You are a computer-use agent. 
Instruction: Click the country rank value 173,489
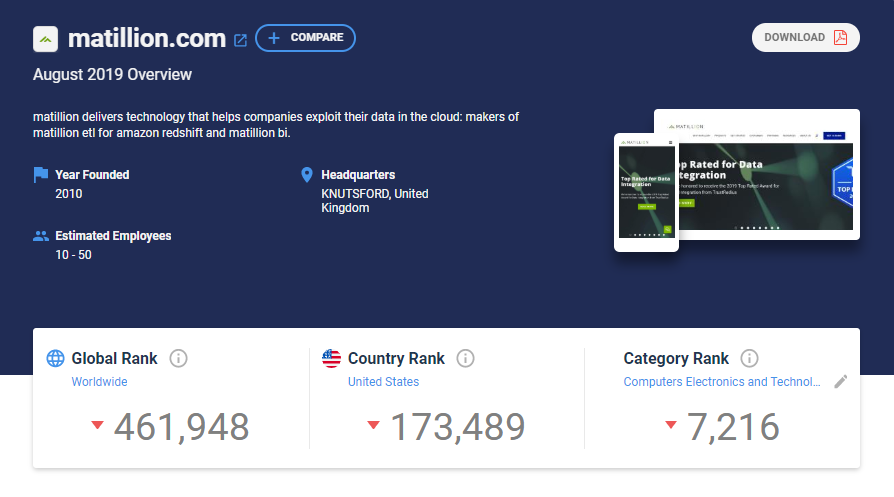(x=457, y=427)
